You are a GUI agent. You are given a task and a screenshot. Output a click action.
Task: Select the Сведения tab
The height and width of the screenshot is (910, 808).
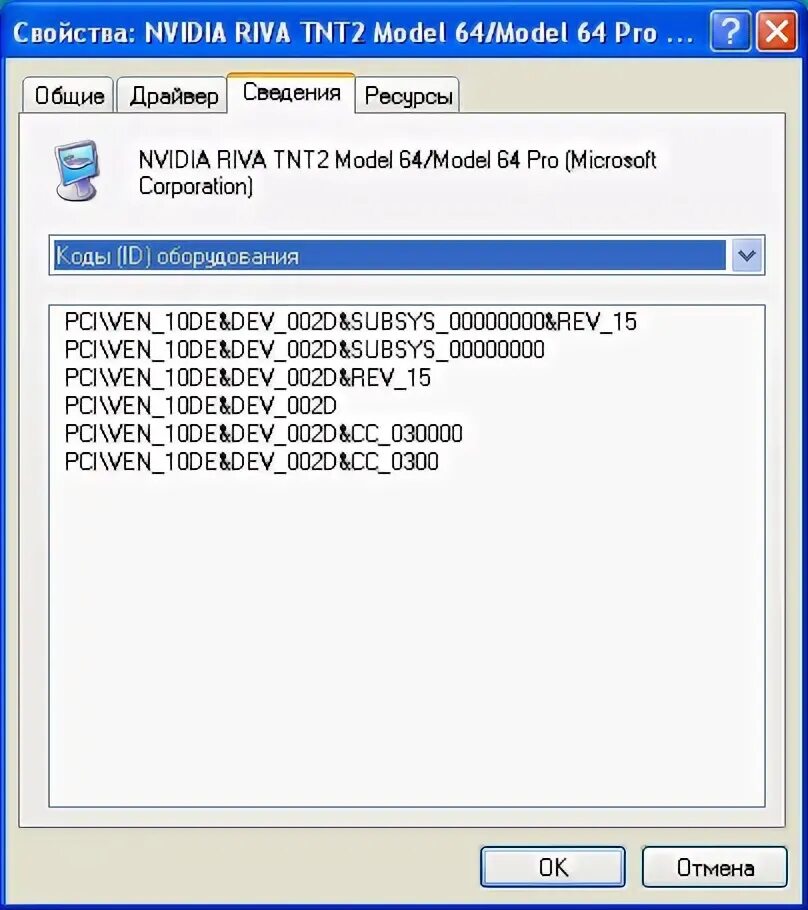tap(291, 93)
